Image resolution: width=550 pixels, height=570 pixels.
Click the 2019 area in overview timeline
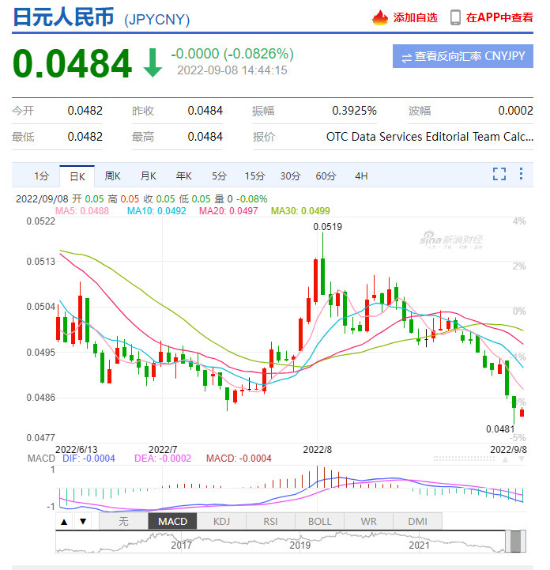(300, 545)
